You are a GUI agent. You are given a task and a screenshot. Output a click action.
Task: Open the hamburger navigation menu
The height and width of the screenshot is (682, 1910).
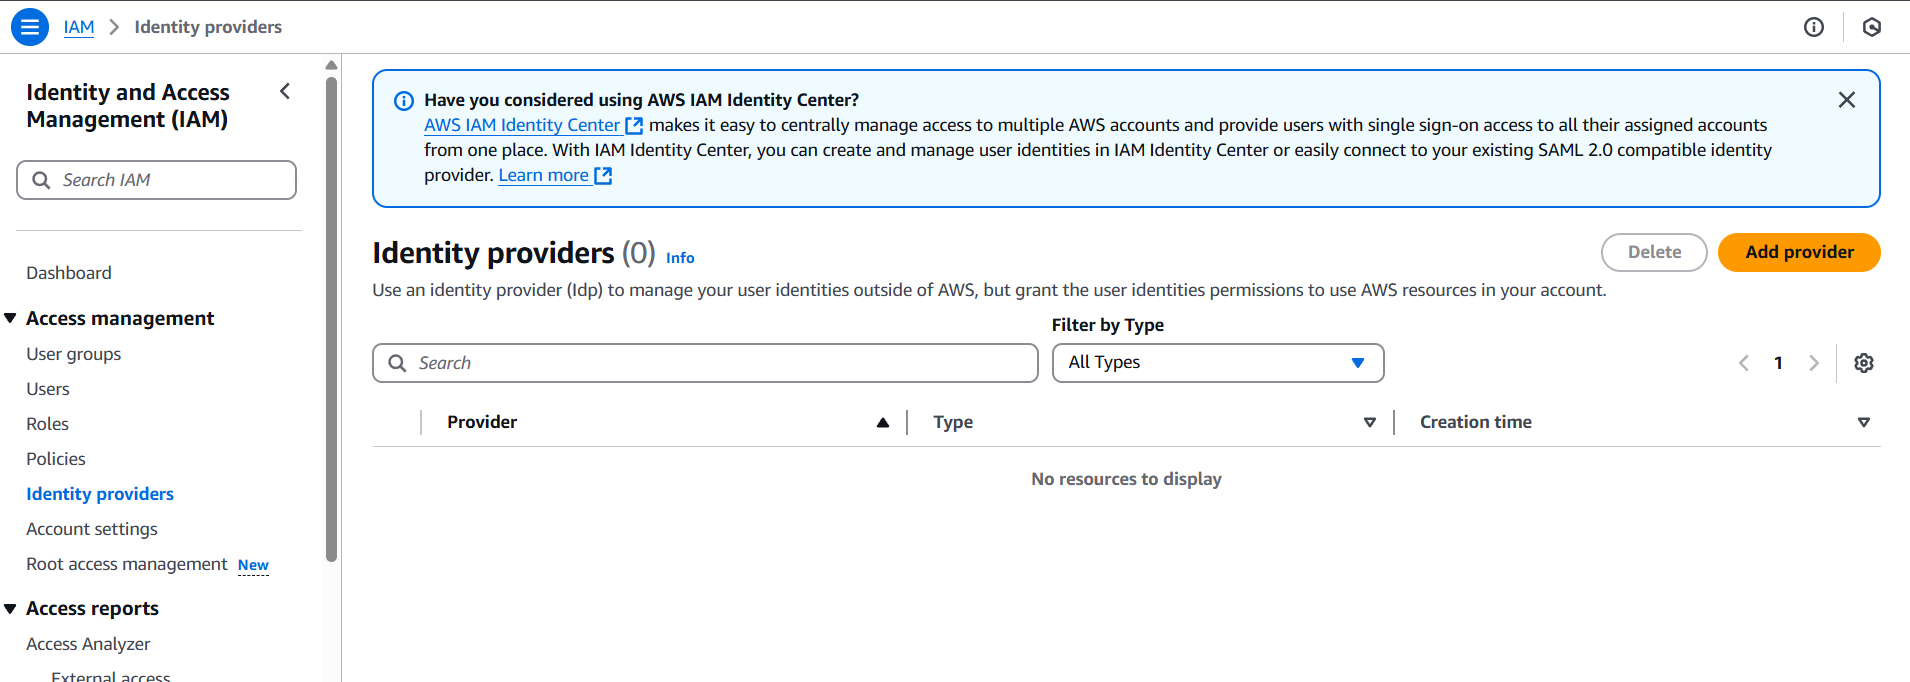click(x=30, y=27)
